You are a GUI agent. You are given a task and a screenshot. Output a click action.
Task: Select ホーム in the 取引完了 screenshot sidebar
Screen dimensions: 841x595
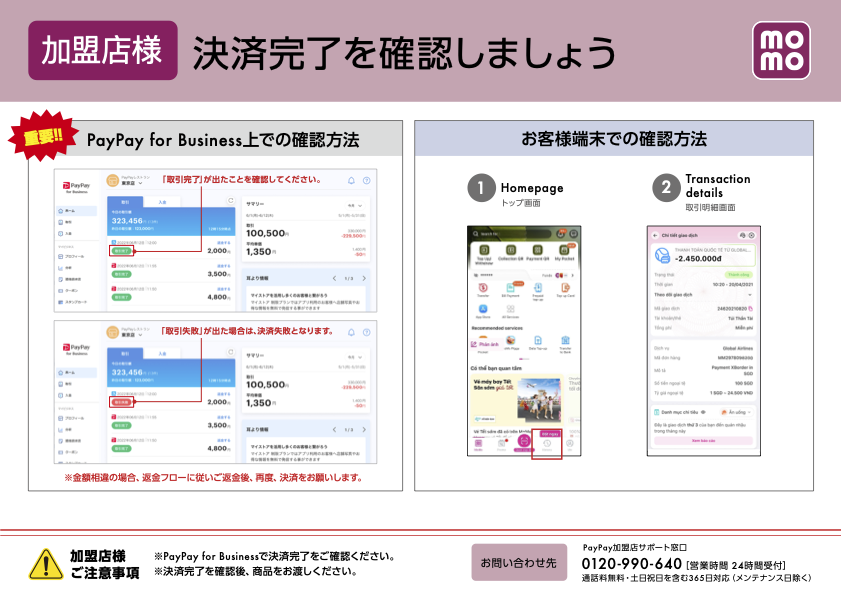77,211
